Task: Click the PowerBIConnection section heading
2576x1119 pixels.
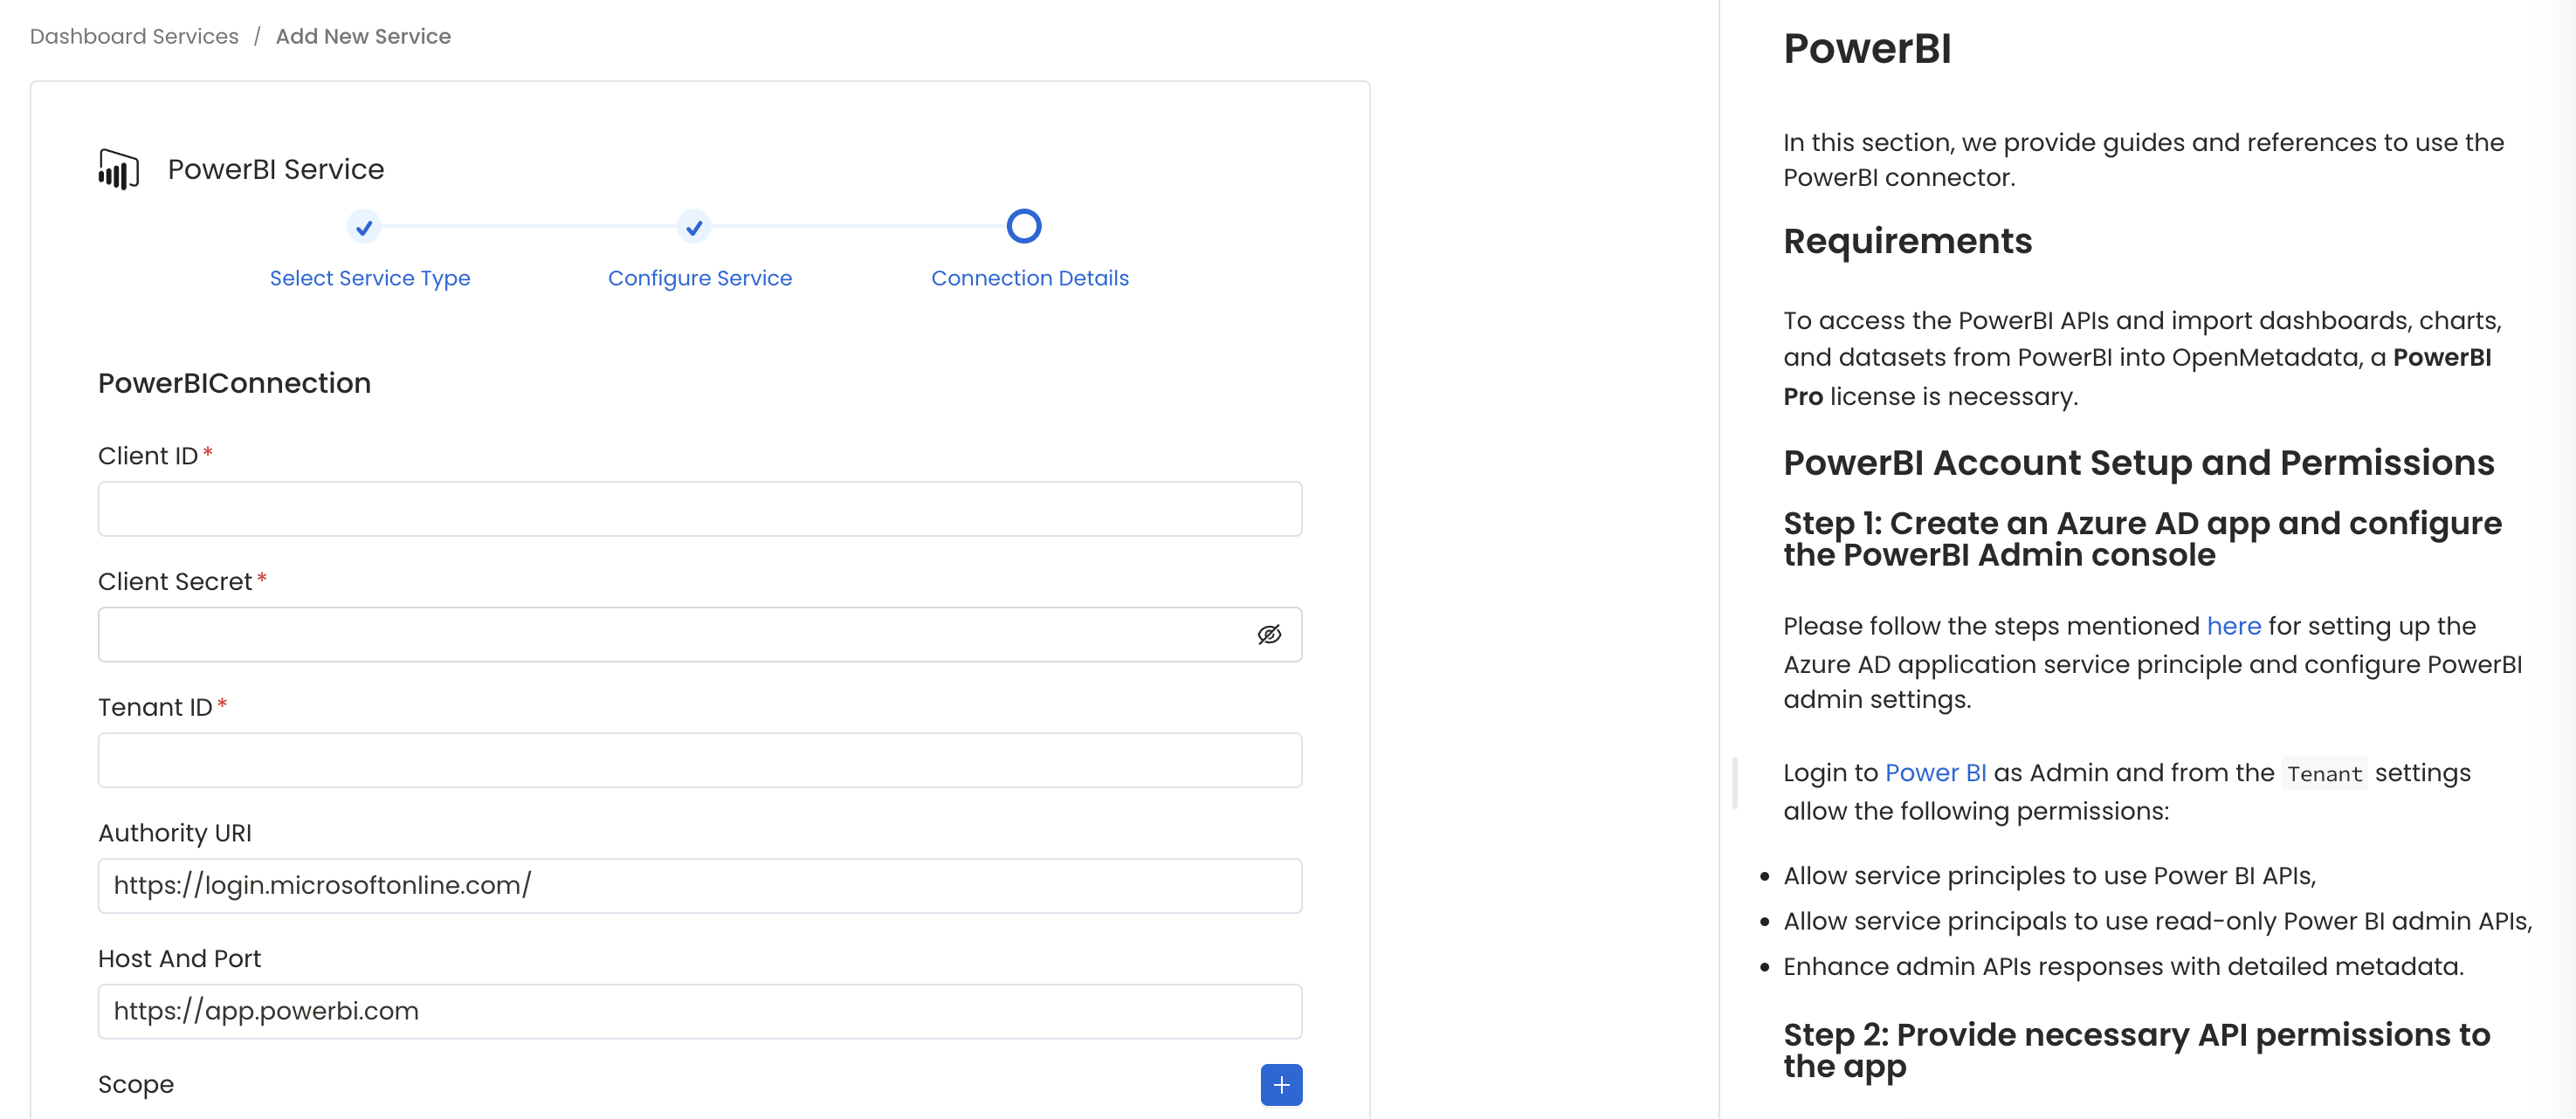Action: pyautogui.click(x=234, y=382)
